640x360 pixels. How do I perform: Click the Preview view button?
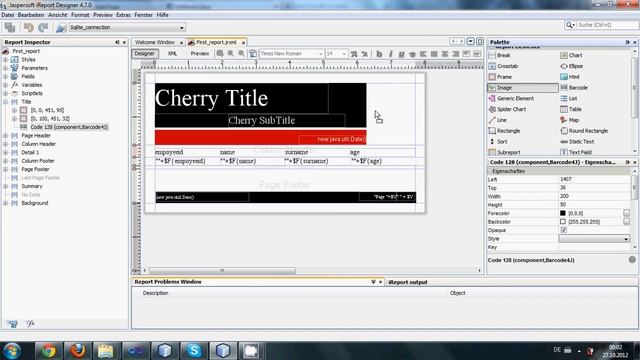(200, 53)
